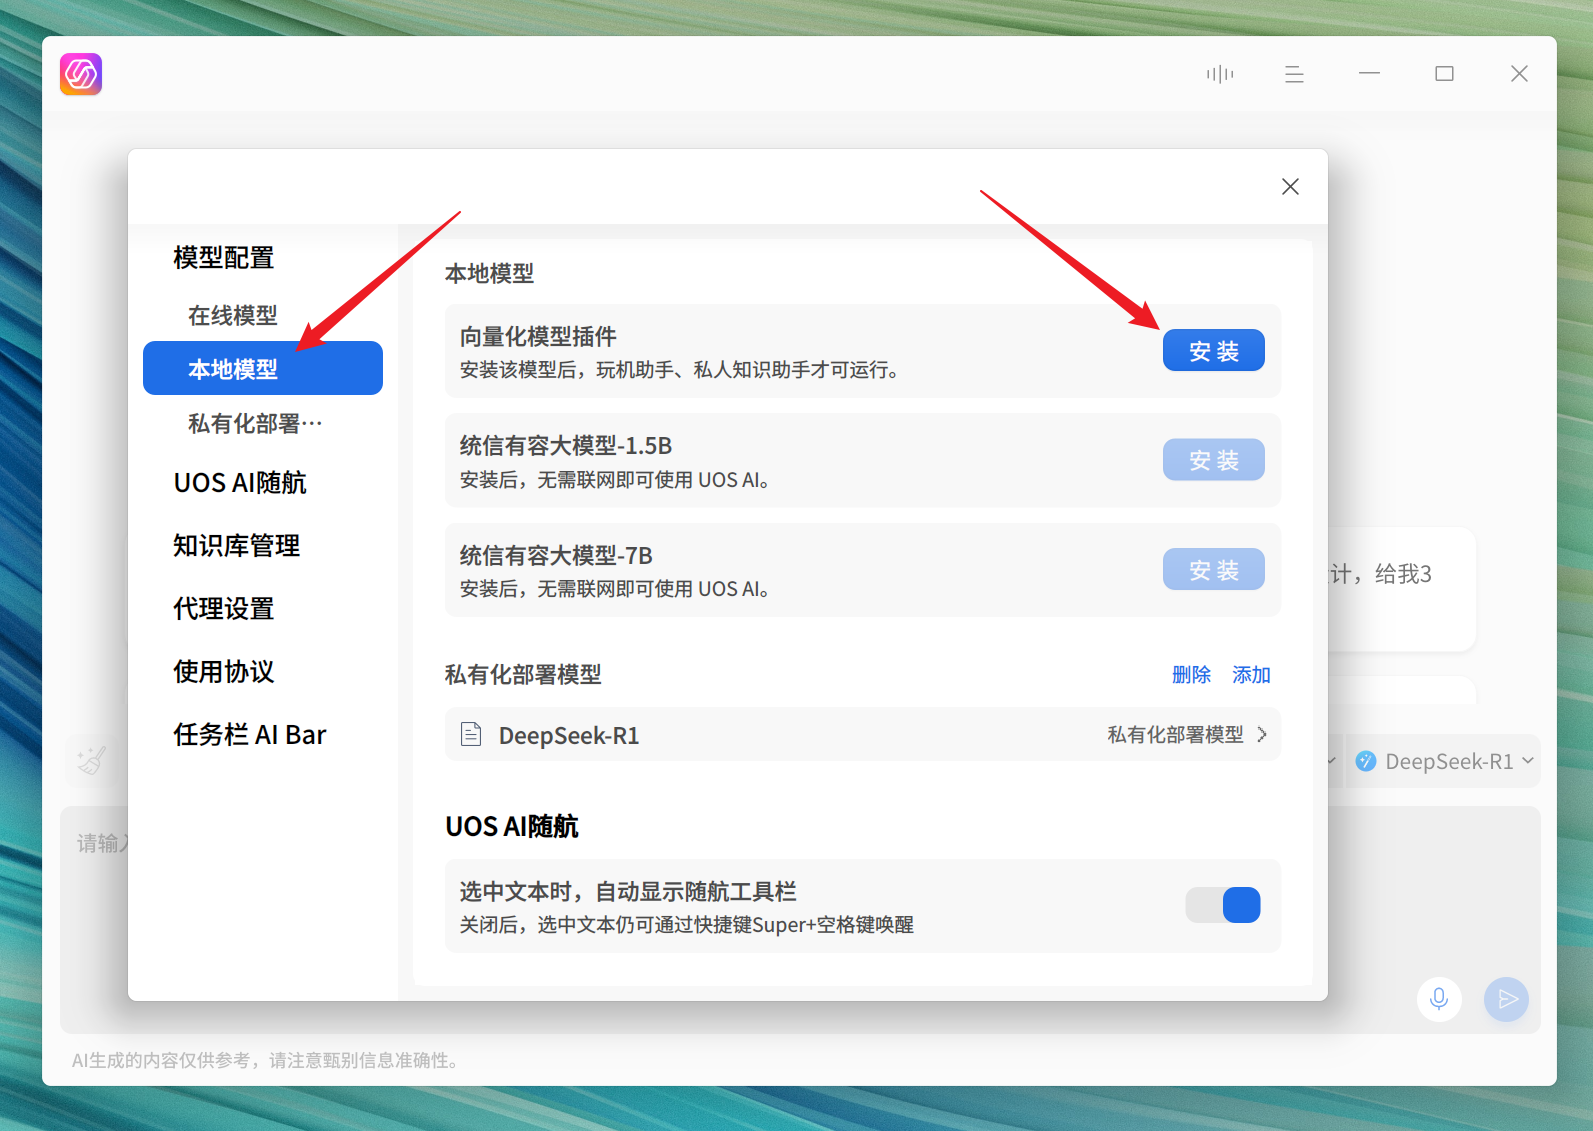Viewport: 1593px width, 1131px height.
Task: Open the voice waveform icon in title bar
Action: [1220, 74]
